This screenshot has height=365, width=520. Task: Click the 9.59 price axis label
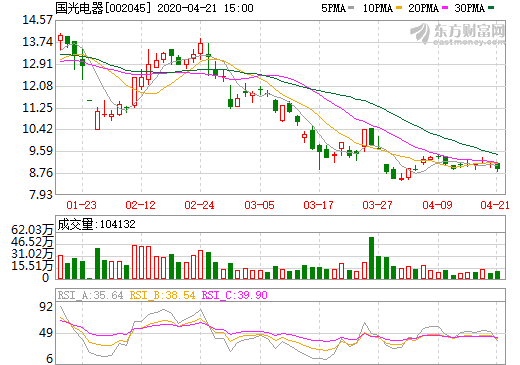41,151
